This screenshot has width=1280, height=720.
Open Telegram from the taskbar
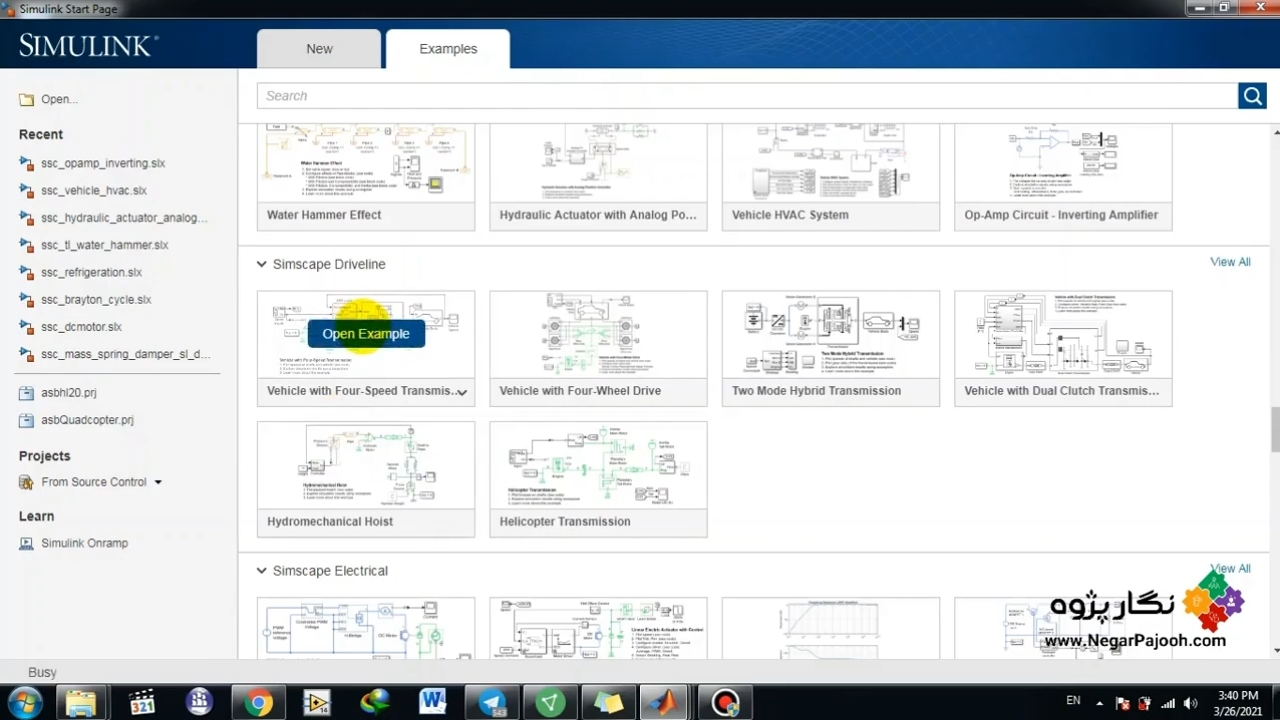click(492, 702)
